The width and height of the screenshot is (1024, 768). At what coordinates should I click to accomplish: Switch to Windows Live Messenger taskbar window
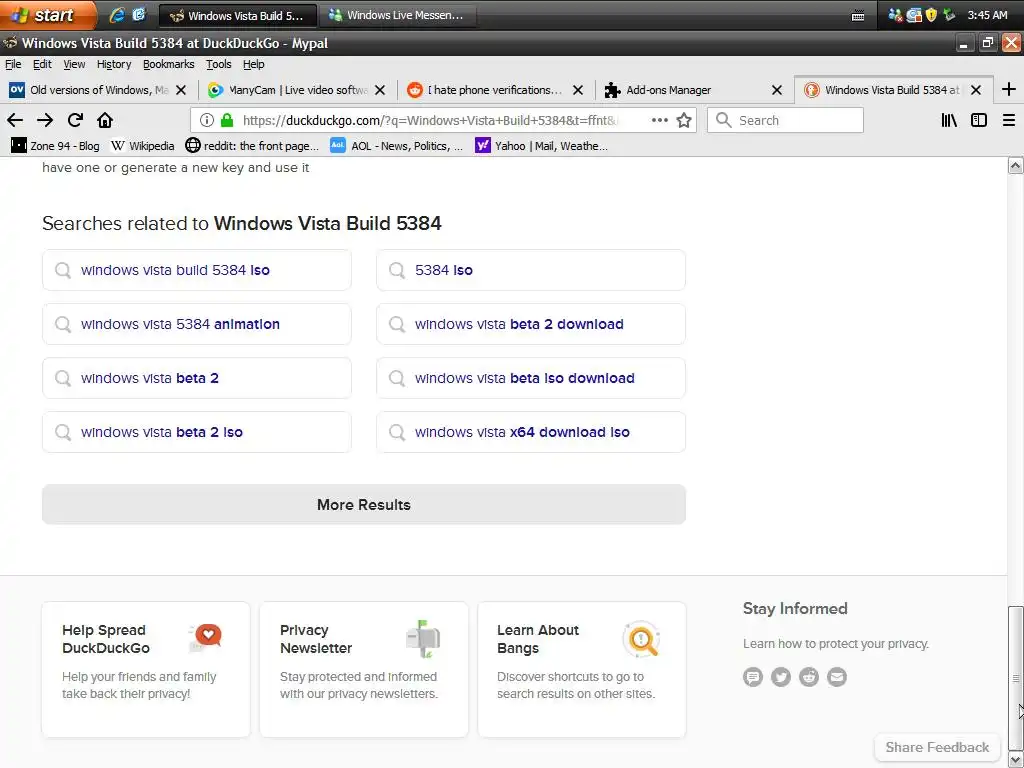(397, 15)
